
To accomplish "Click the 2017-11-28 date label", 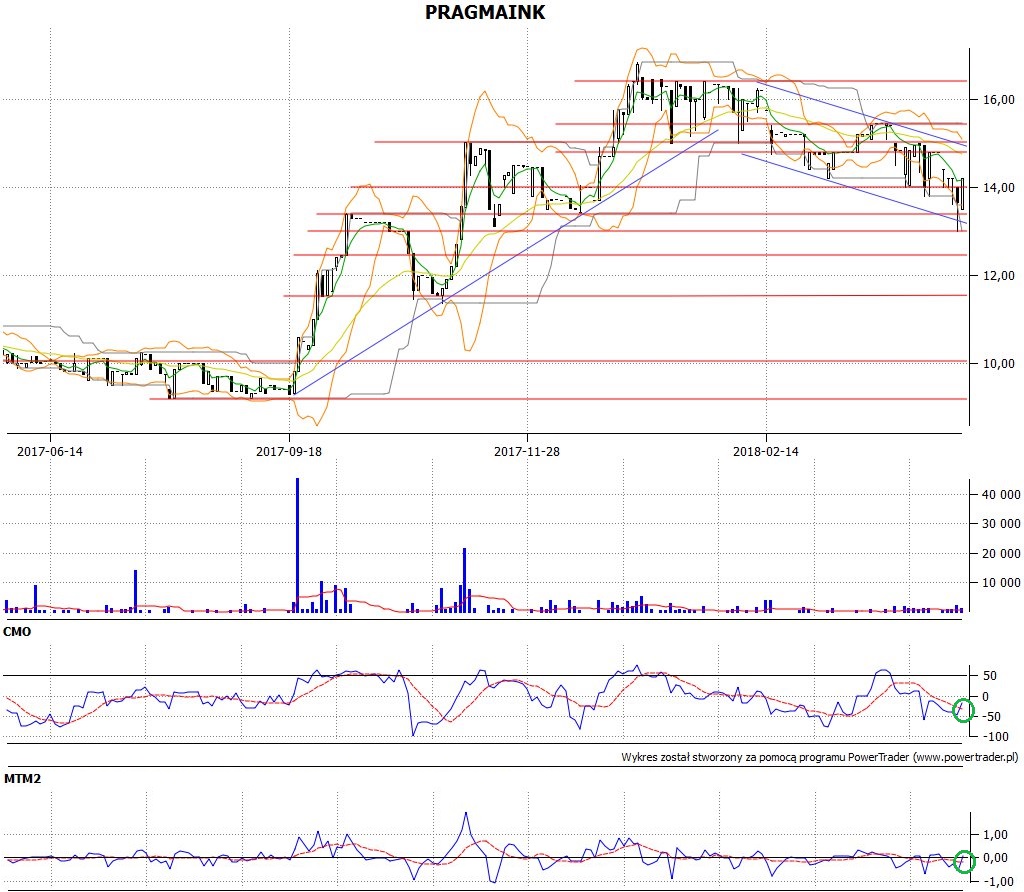I will [527, 451].
